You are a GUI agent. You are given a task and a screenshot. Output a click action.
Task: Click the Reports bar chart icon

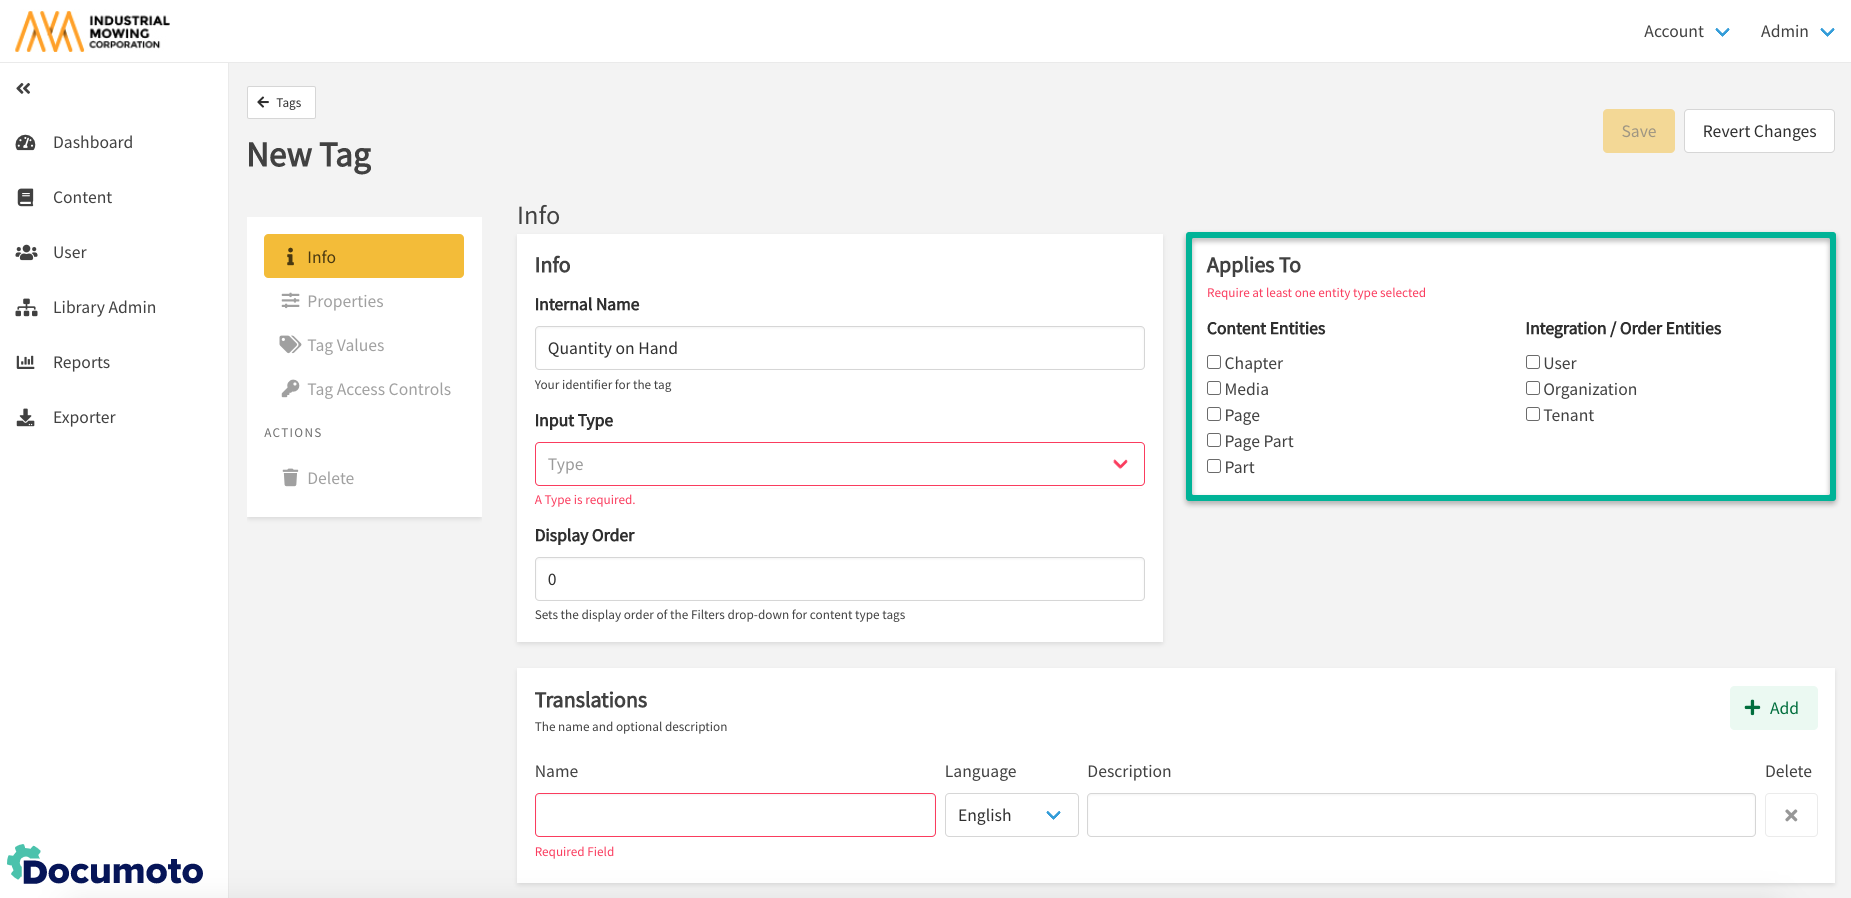(x=26, y=363)
